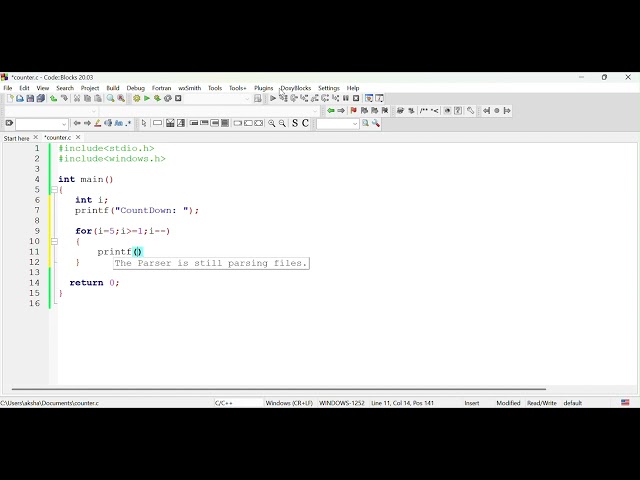The image size is (640, 480).
Task: Click the Windows (CR+LF) status bar entry
Action: point(289,403)
